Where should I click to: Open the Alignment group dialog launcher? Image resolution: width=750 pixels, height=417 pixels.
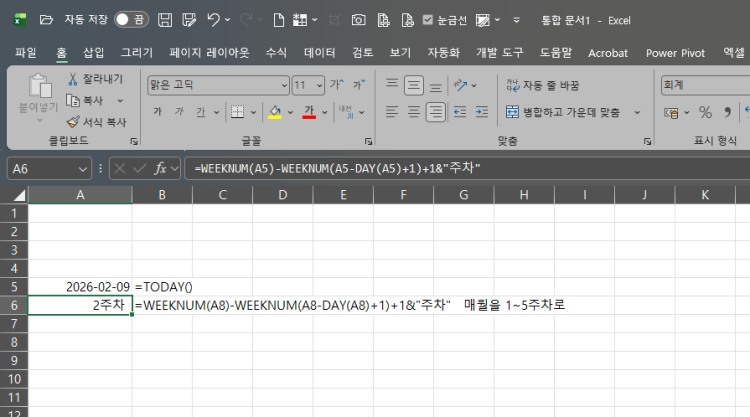coord(647,142)
